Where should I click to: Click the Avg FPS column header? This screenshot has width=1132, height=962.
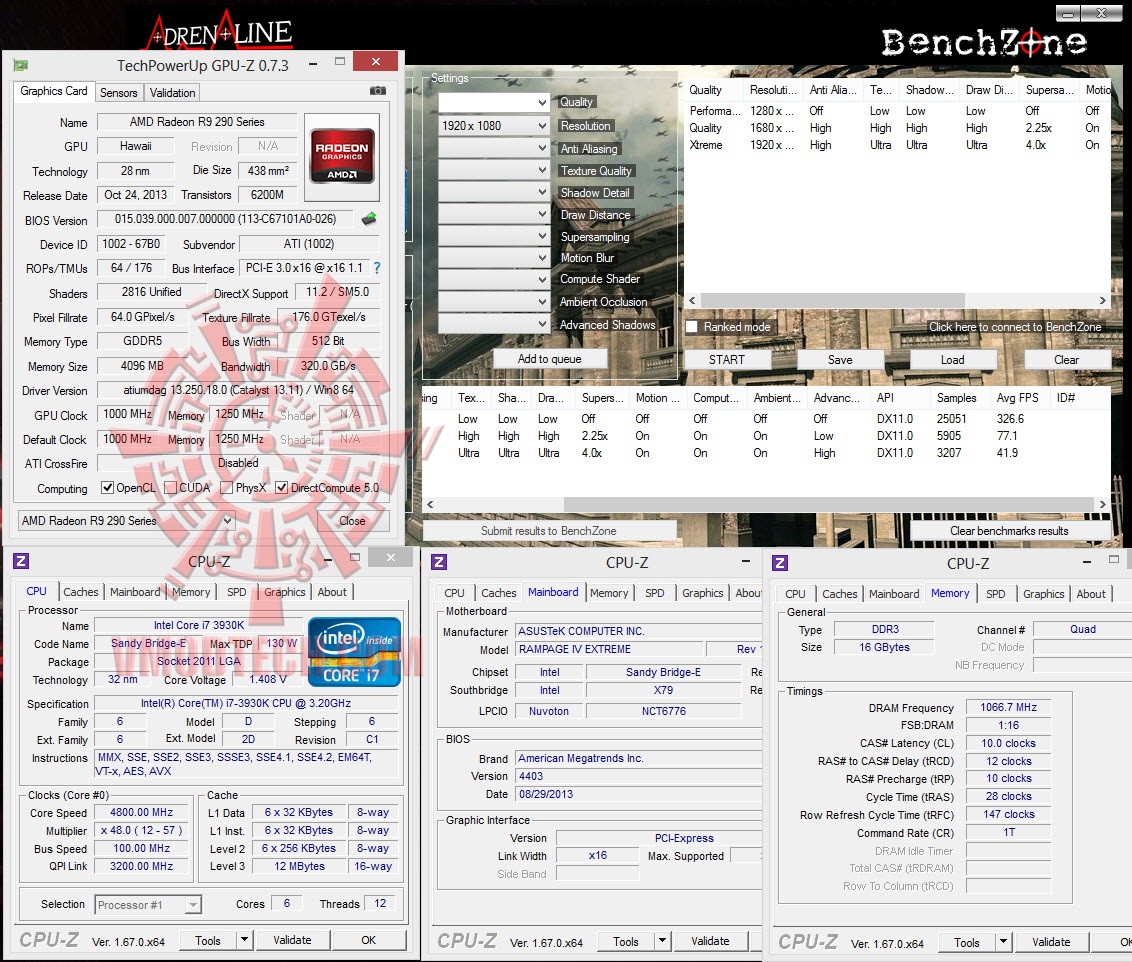point(1017,398)
